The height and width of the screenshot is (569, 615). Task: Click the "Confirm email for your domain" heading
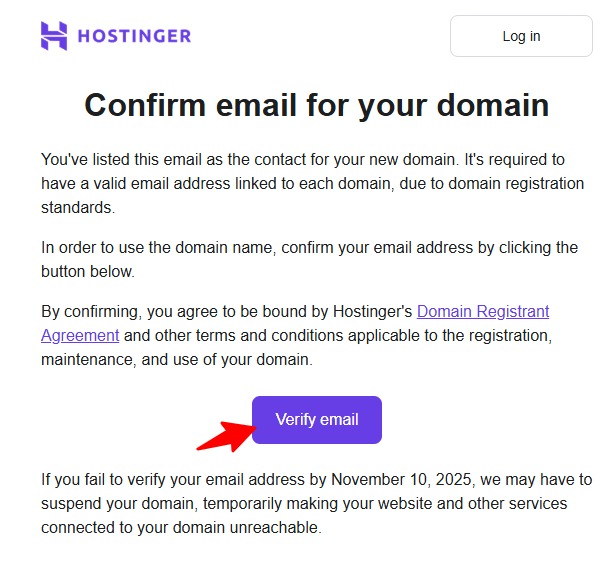316,105
